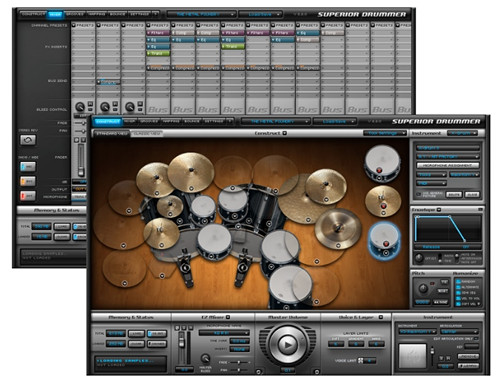This screenshot has width=500, height=383.
Task: Adjust the EZ Mixer channel fader
Action: tap(182, 341)
